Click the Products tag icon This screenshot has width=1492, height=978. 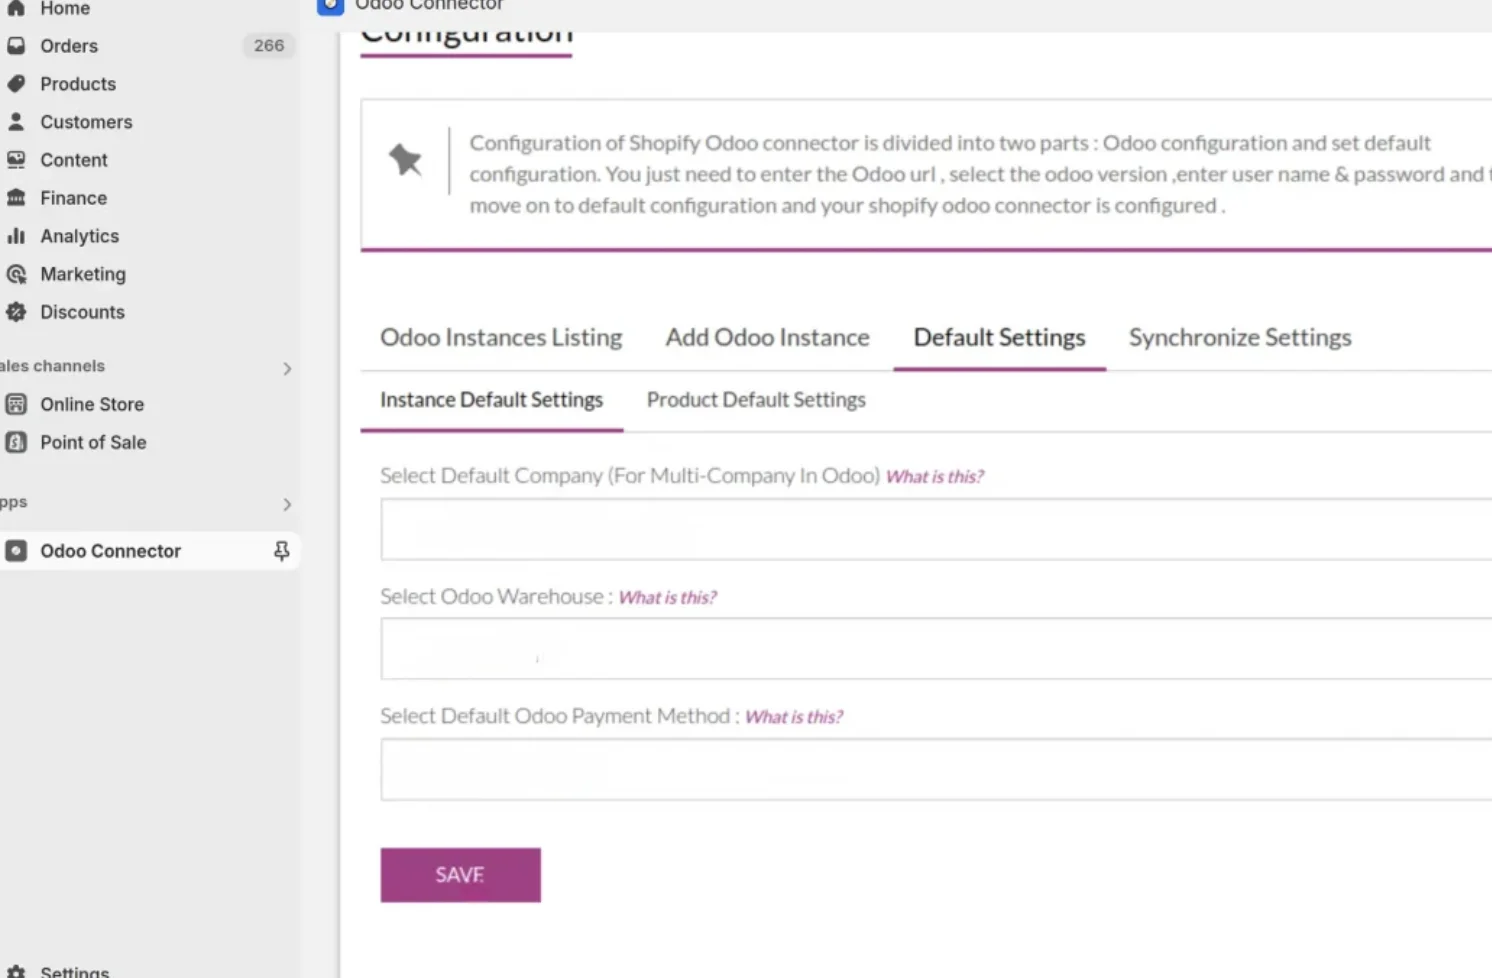coord(16,84)
